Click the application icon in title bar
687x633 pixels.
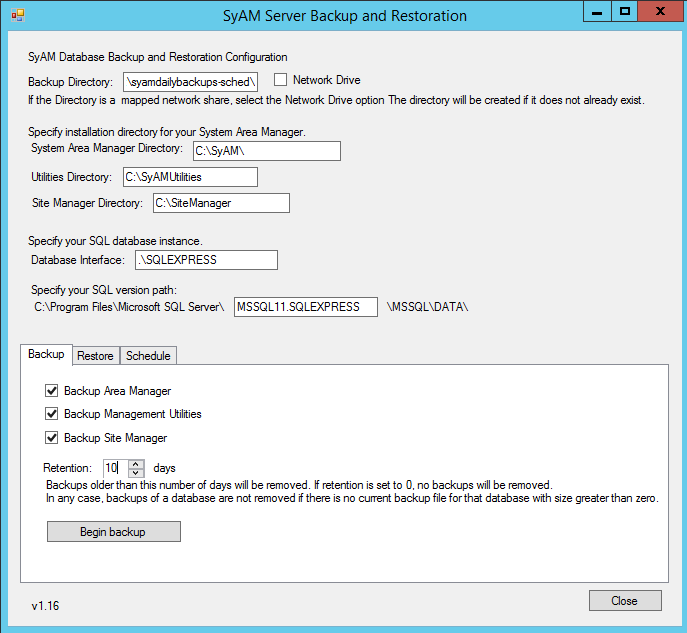pos(17,16)
